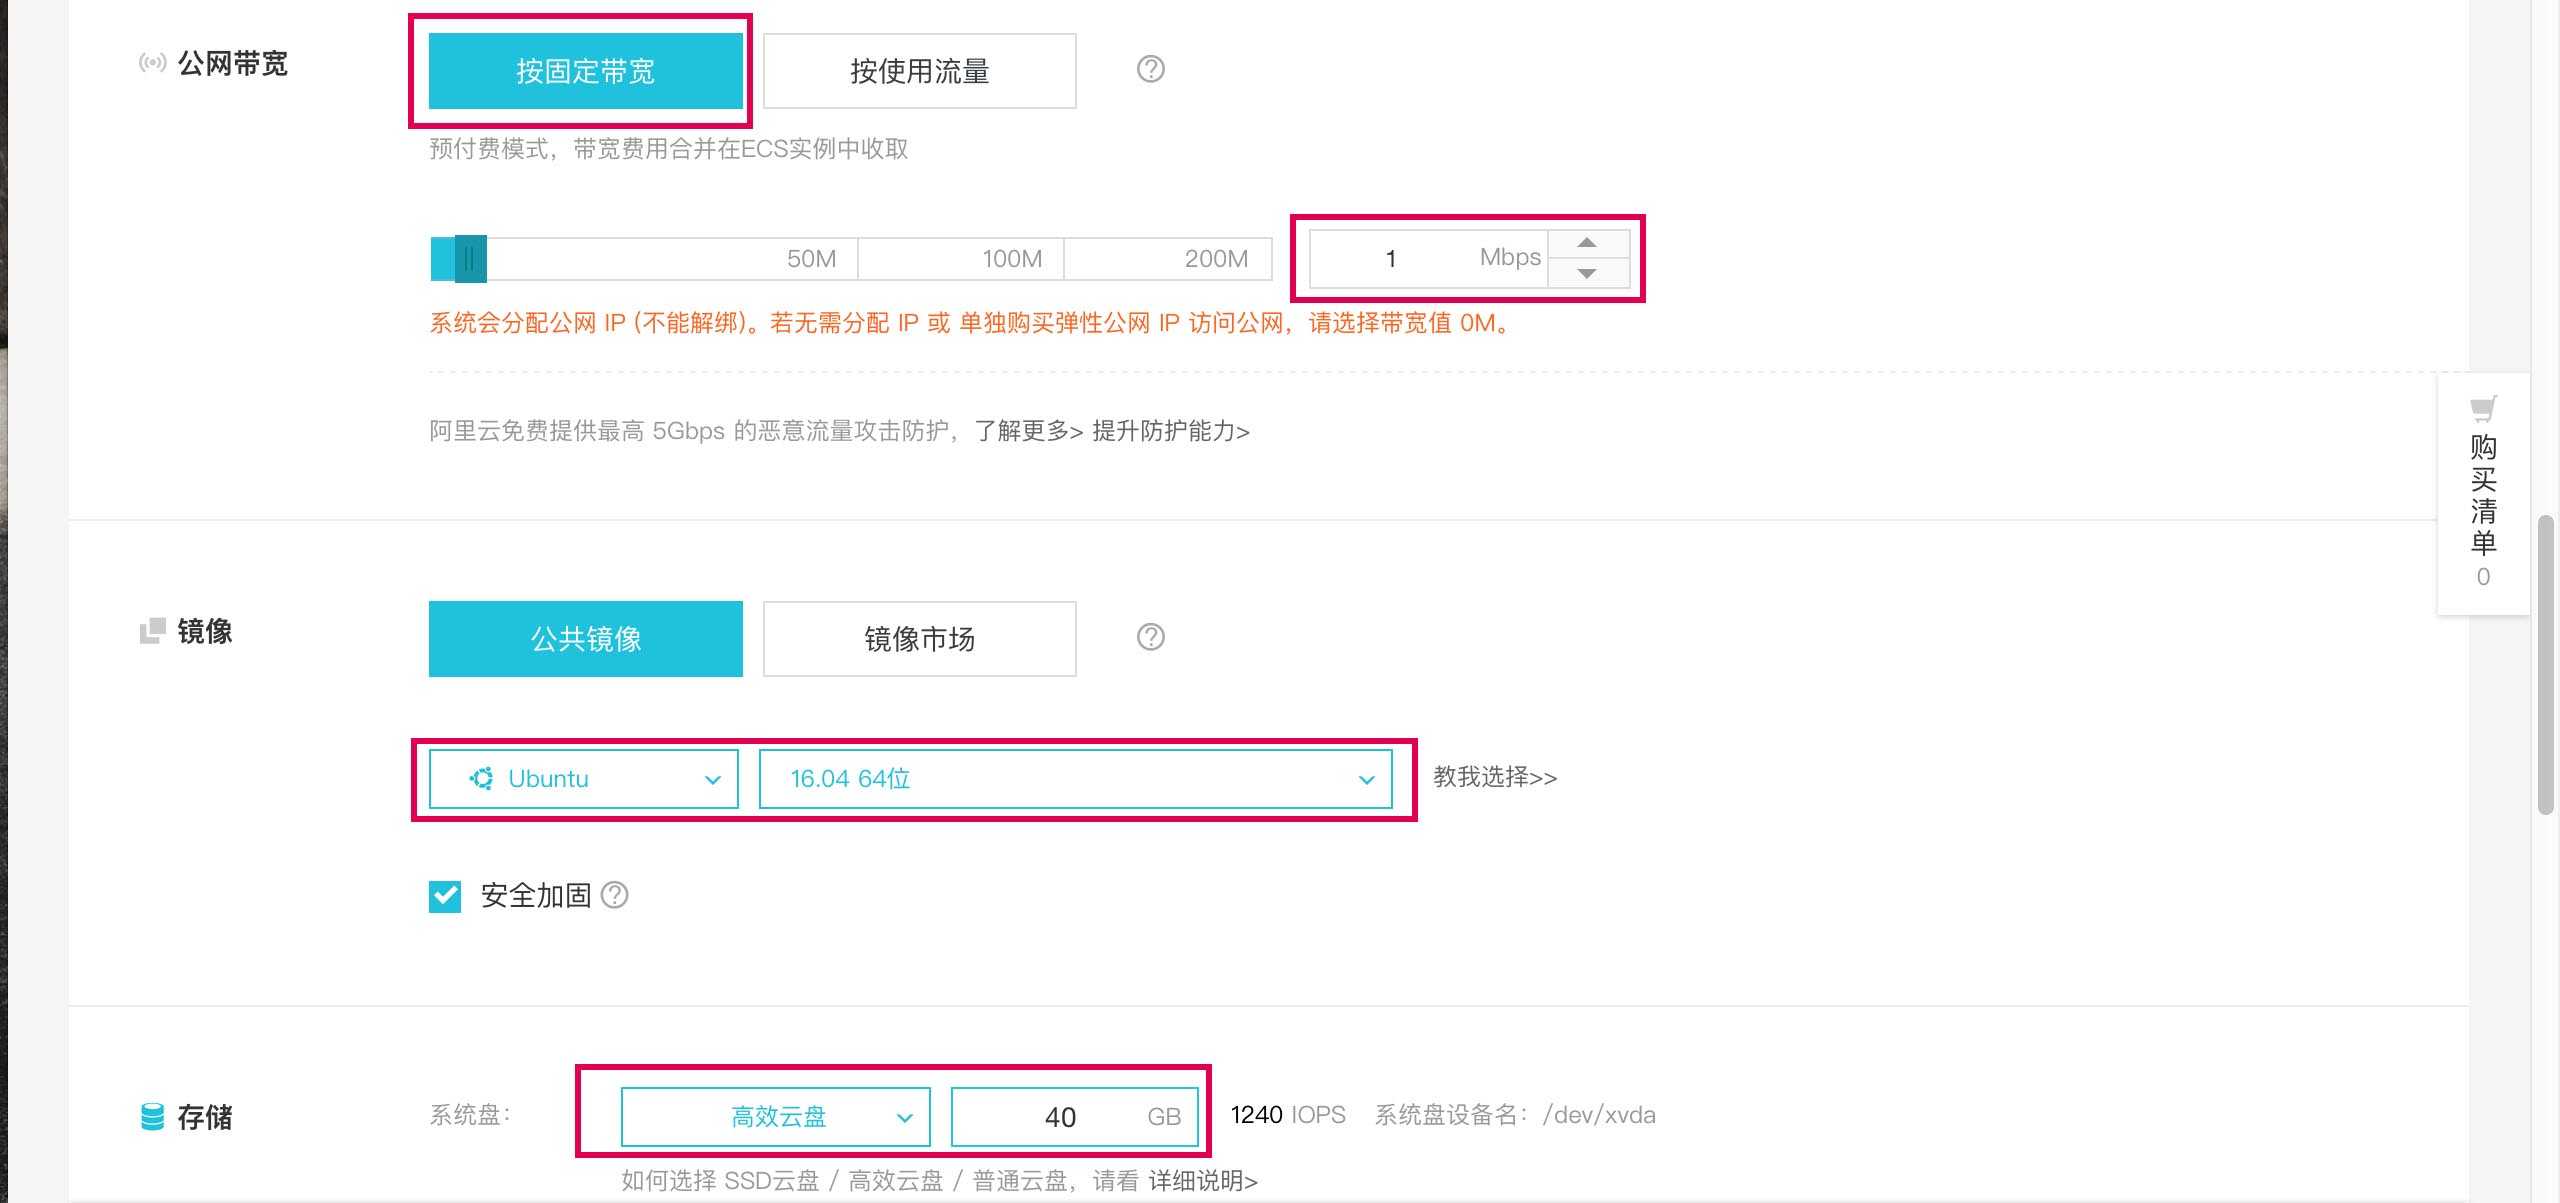This screenshot has width=2560, height=1203.
Task: Open the 提升防护能力> link
Action: (1171, 431)
